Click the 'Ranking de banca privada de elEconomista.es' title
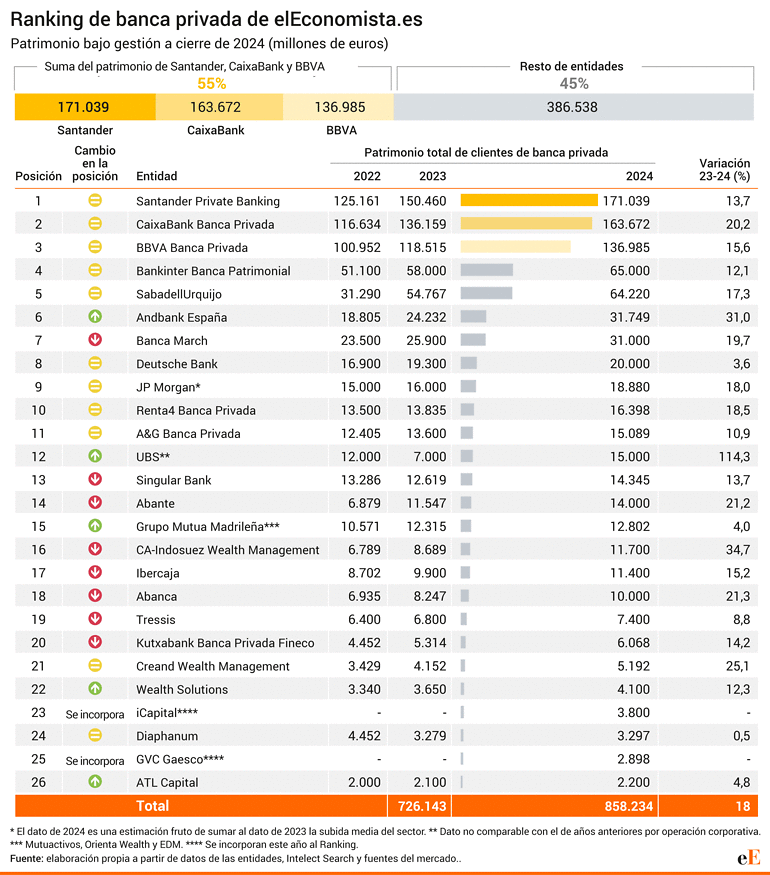Screen dimensions: 770x875 pyautogui.click(x=216, y=20)
